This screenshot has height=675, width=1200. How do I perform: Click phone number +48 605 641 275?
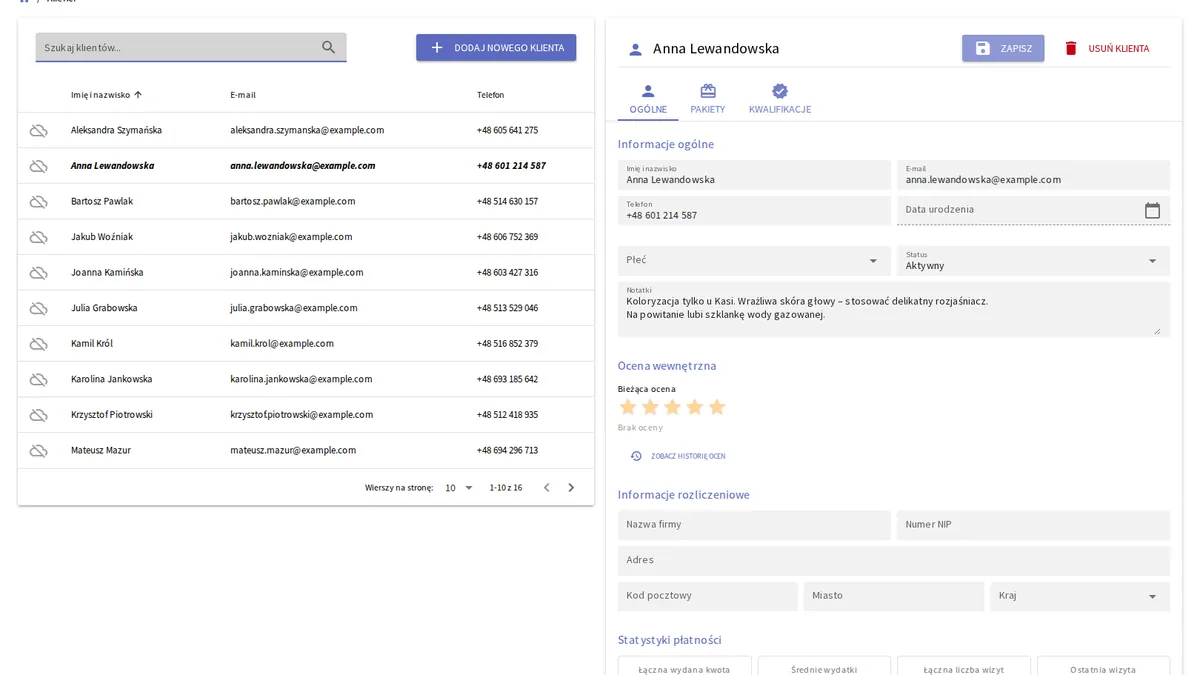[507, 130]
